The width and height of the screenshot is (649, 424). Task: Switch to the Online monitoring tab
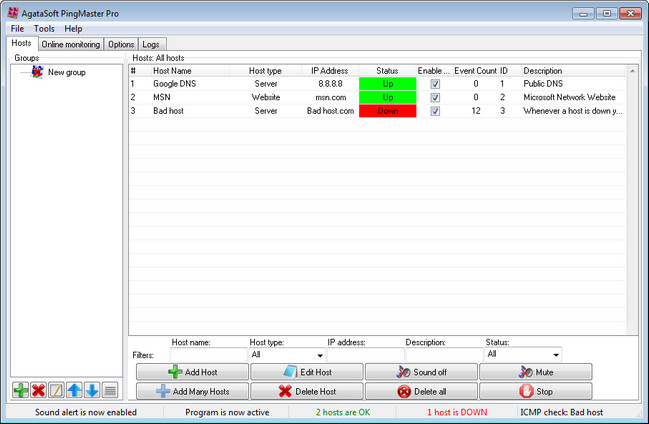71,44
